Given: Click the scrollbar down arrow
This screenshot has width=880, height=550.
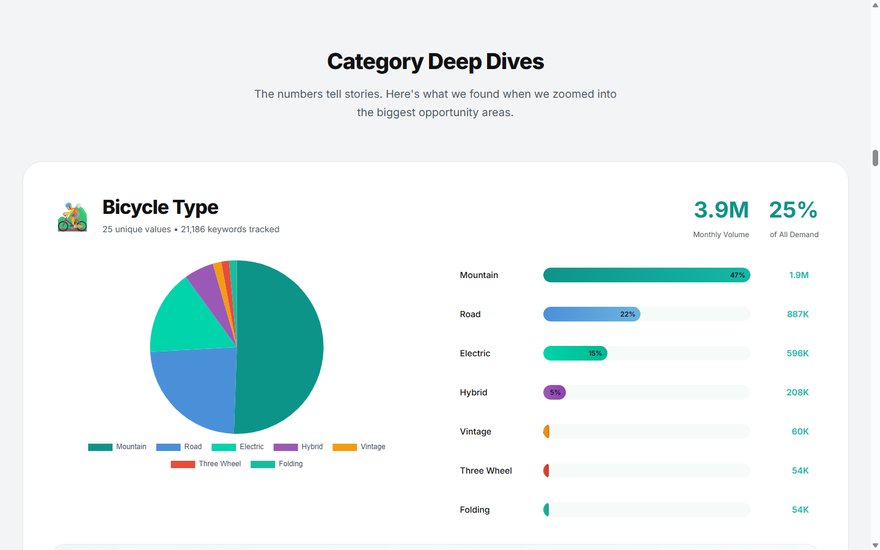Looking at the screenshot, I should pos(875,546).
